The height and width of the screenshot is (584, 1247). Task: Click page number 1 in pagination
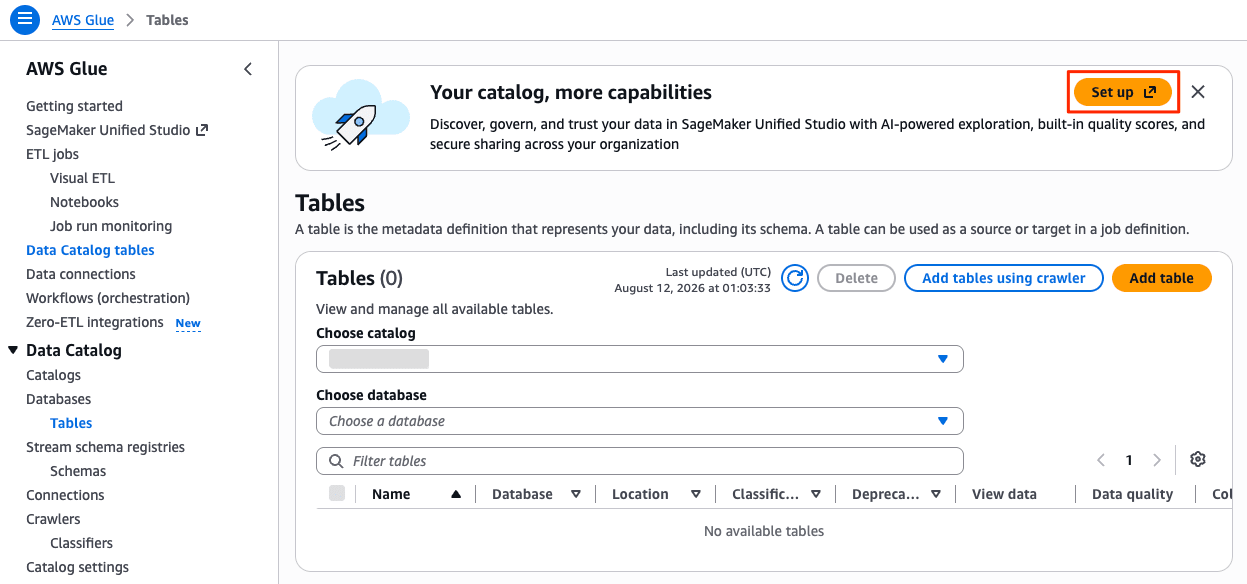pyautogui.click(x=1129, y=460)
